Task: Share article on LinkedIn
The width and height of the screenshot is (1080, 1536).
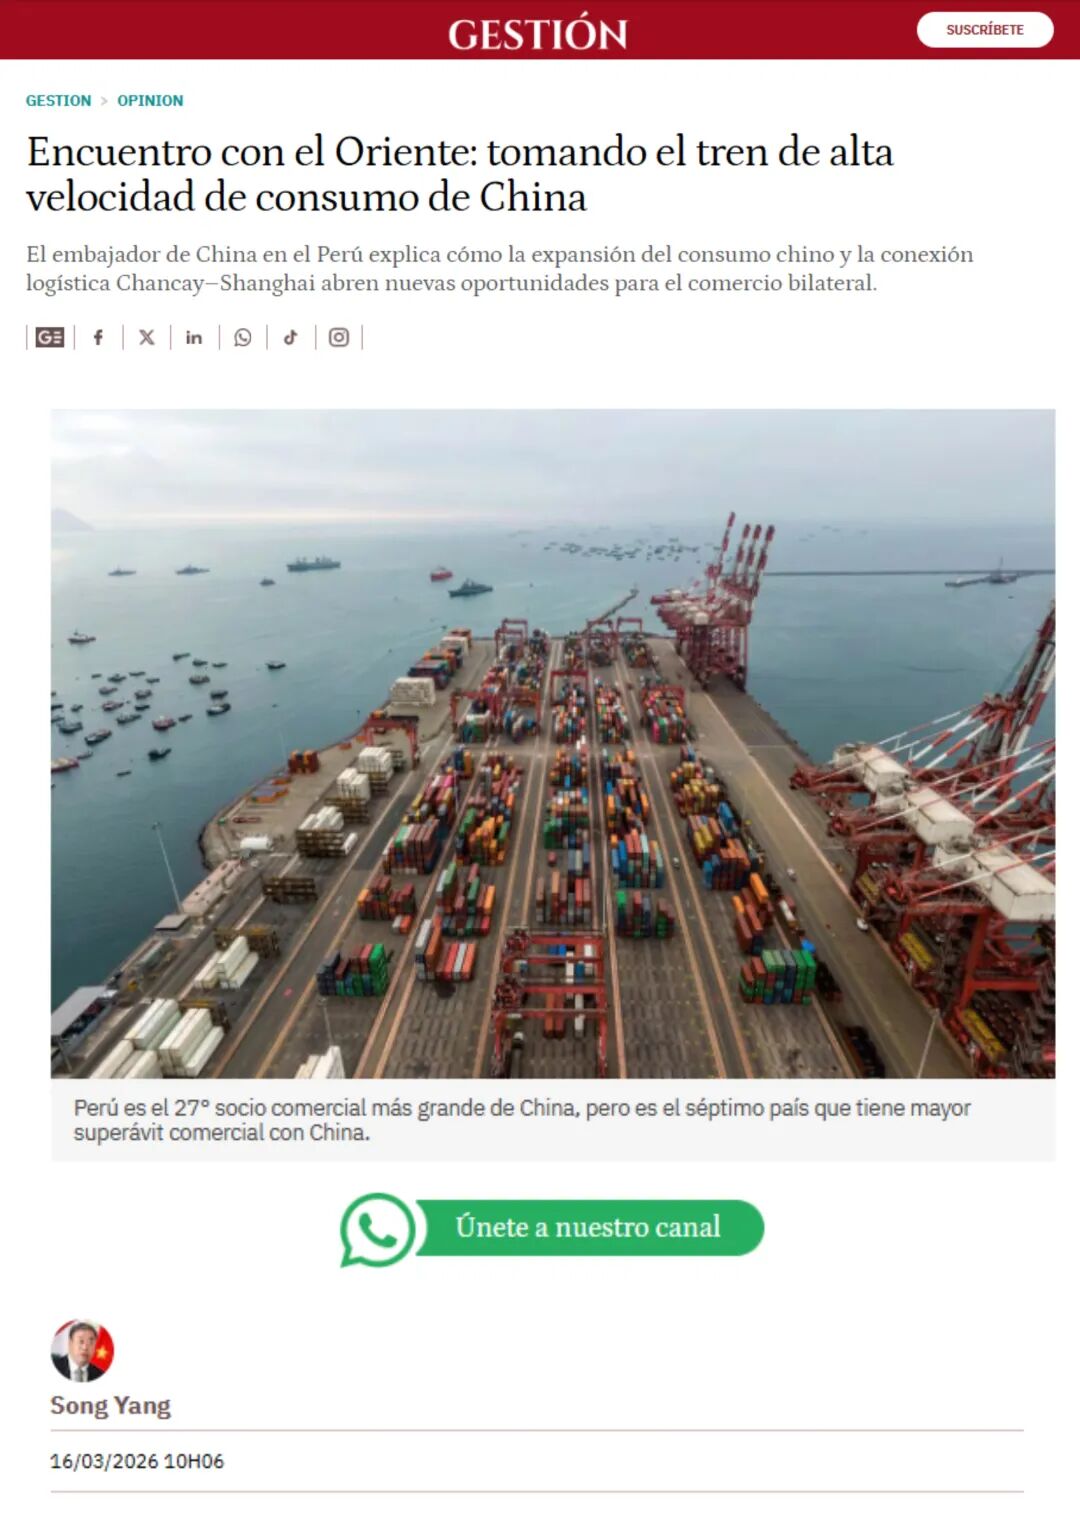Action: click(194, 337)
